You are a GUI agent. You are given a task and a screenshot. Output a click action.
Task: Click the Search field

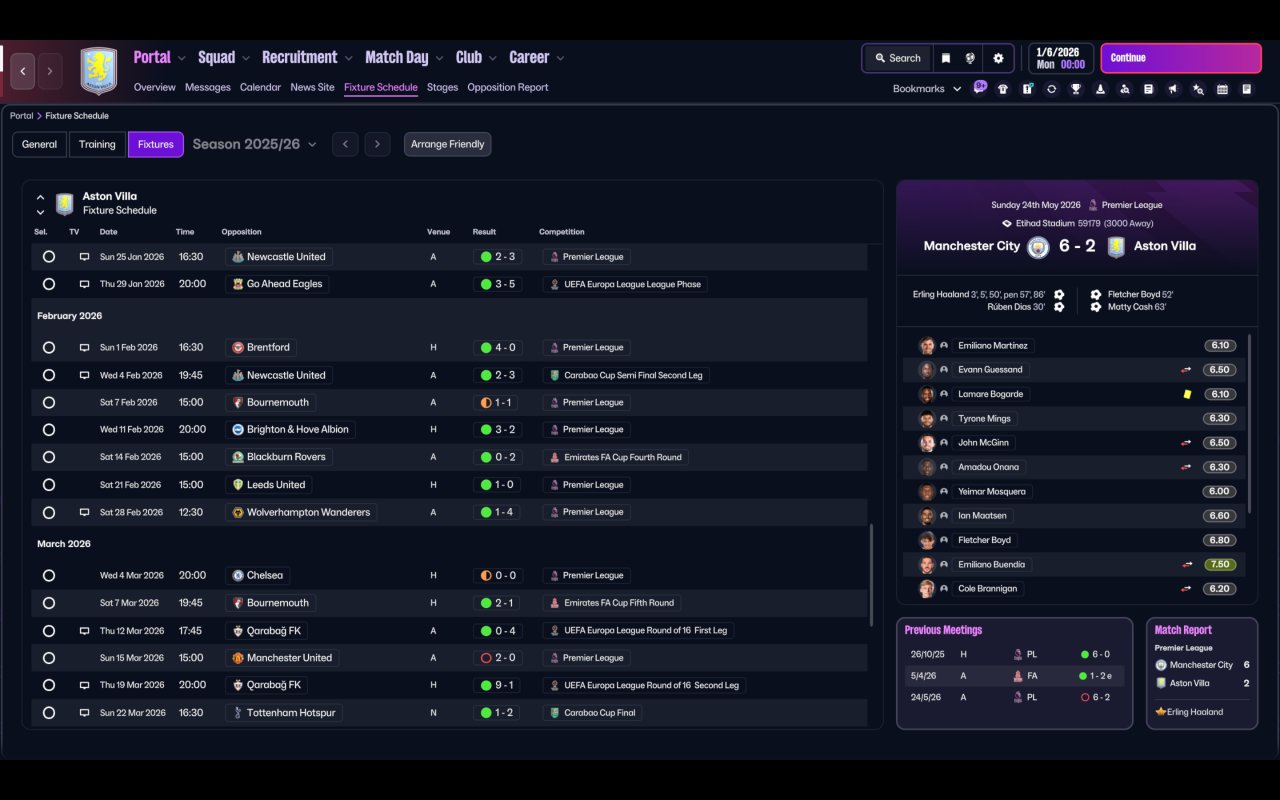tap(897, 58)
